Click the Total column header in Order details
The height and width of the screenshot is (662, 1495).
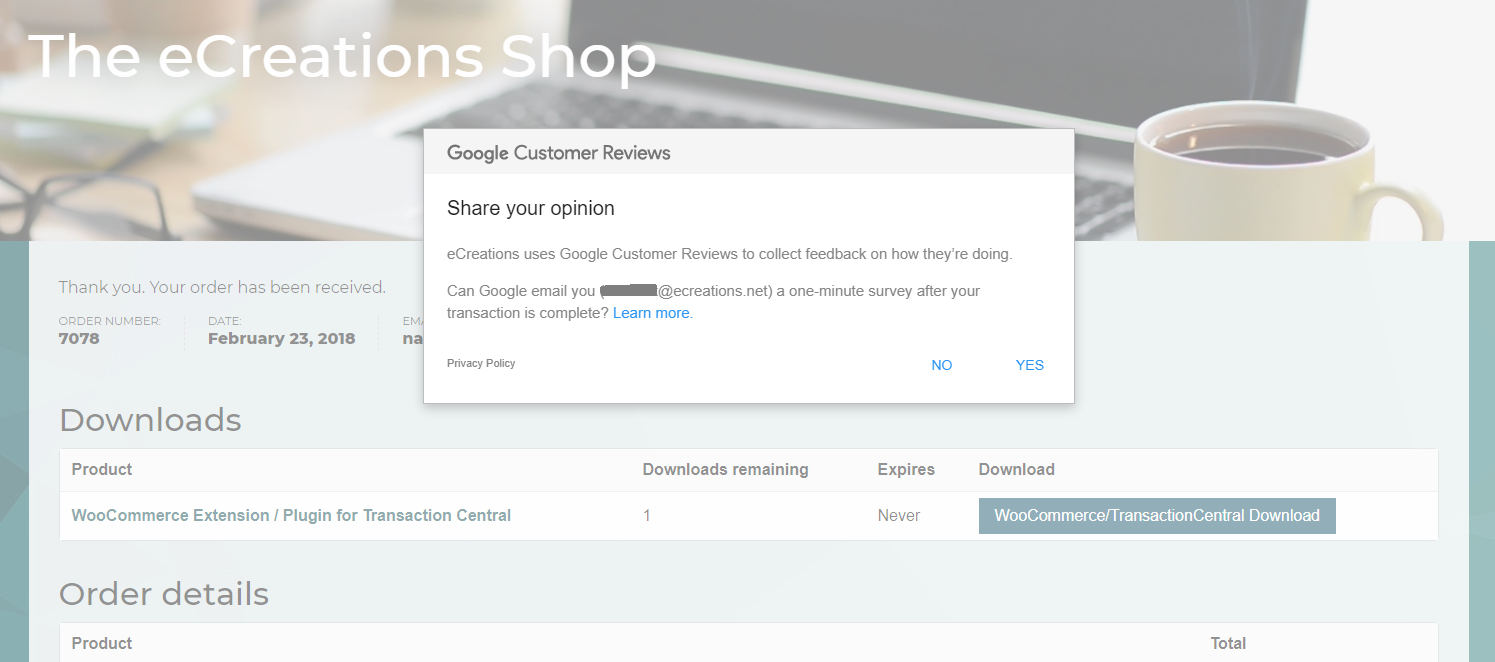[1228, 643]
